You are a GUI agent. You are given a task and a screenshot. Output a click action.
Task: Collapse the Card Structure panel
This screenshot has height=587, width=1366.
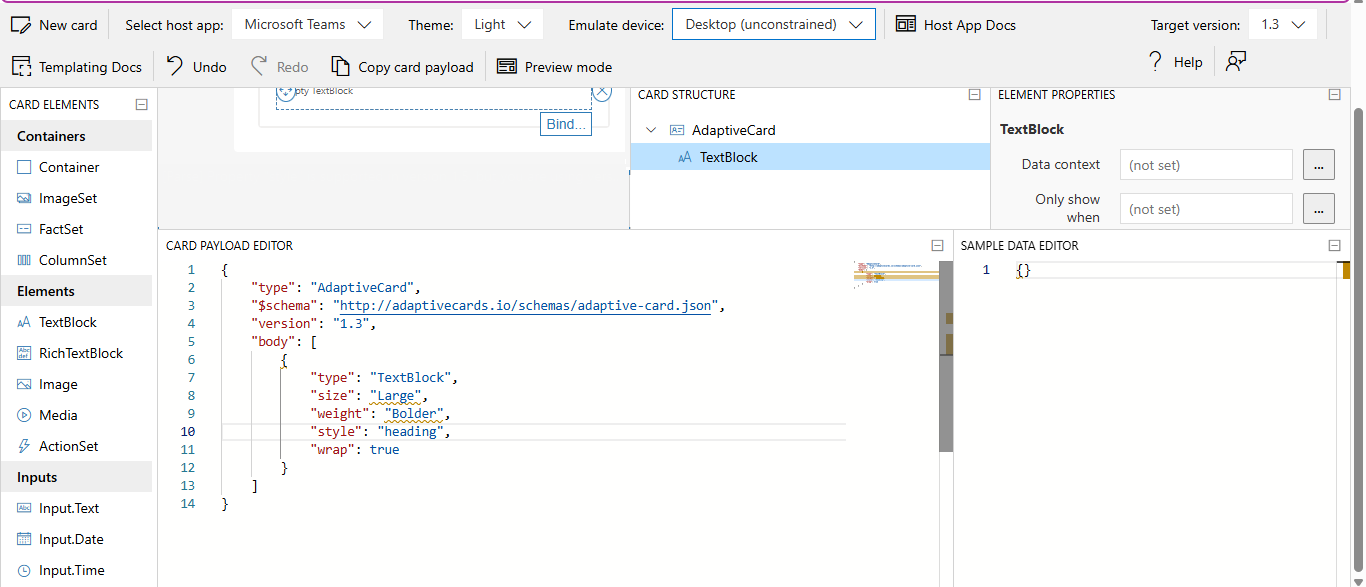(x=974, y=95)
